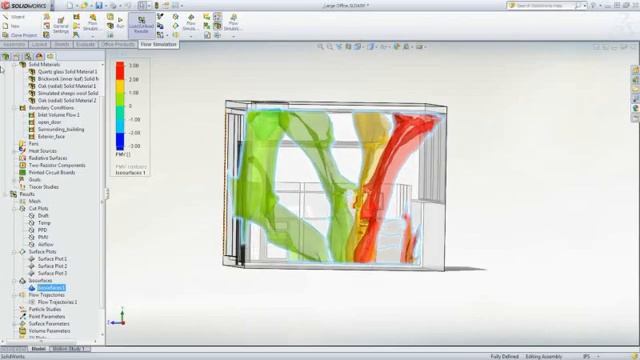Open the Evaluate tab
Image resolution: width=640 pixels, height=360 pixels.
point(85,44)
